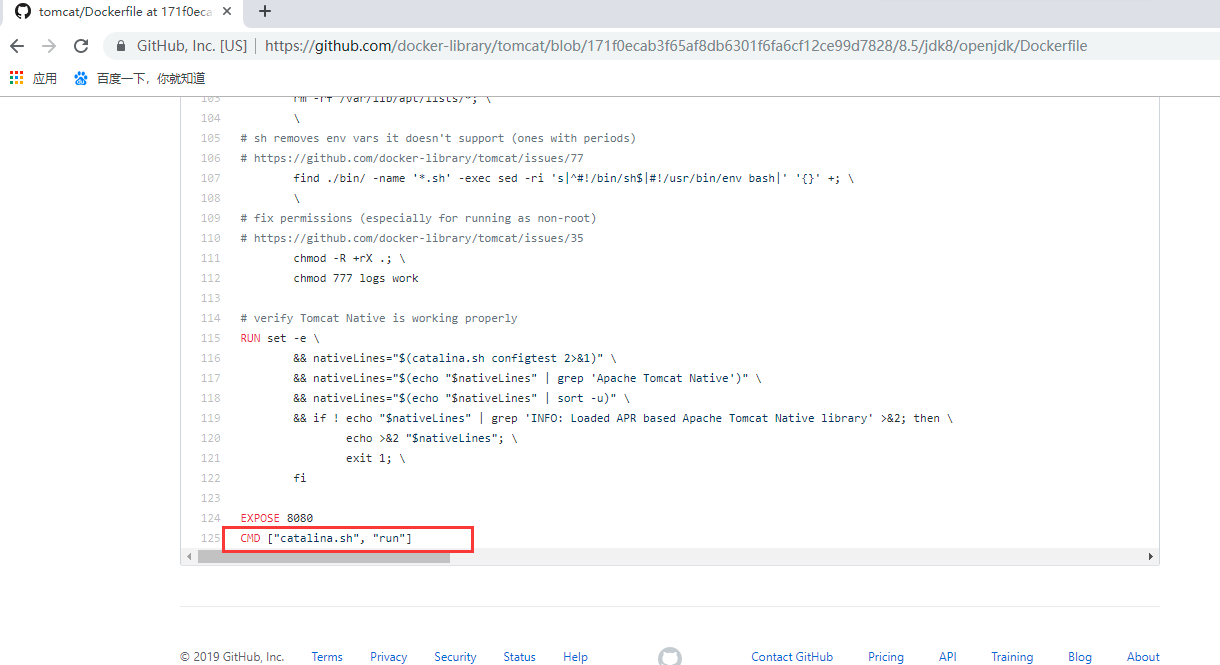This screenshot has width=1220, height=665.
Task: Click the catalina.sh configtest line
Action: pyautogui.click(x=455, y=358)
